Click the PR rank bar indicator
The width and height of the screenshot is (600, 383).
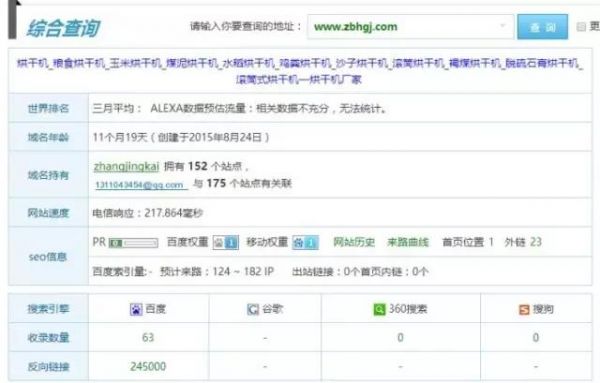click(x=133, y=243)
